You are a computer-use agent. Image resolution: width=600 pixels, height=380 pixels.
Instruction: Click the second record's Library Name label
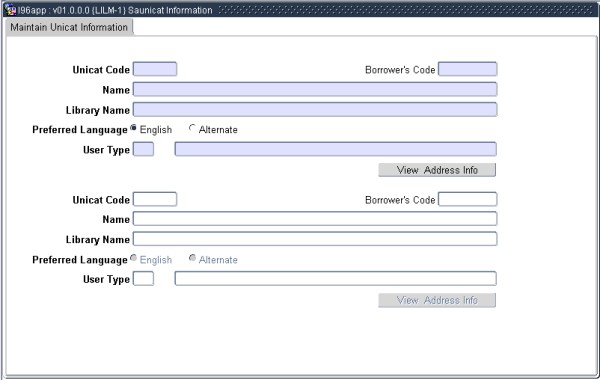pyautogui.click(x=98, y=240)
